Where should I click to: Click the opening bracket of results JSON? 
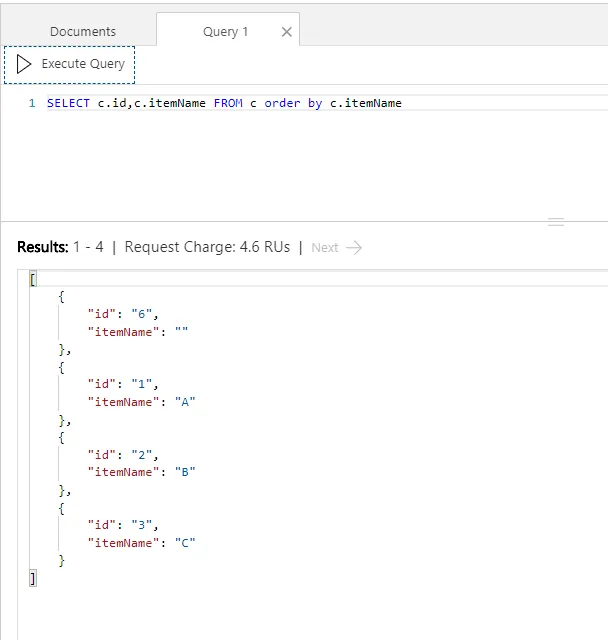point(33,279)
